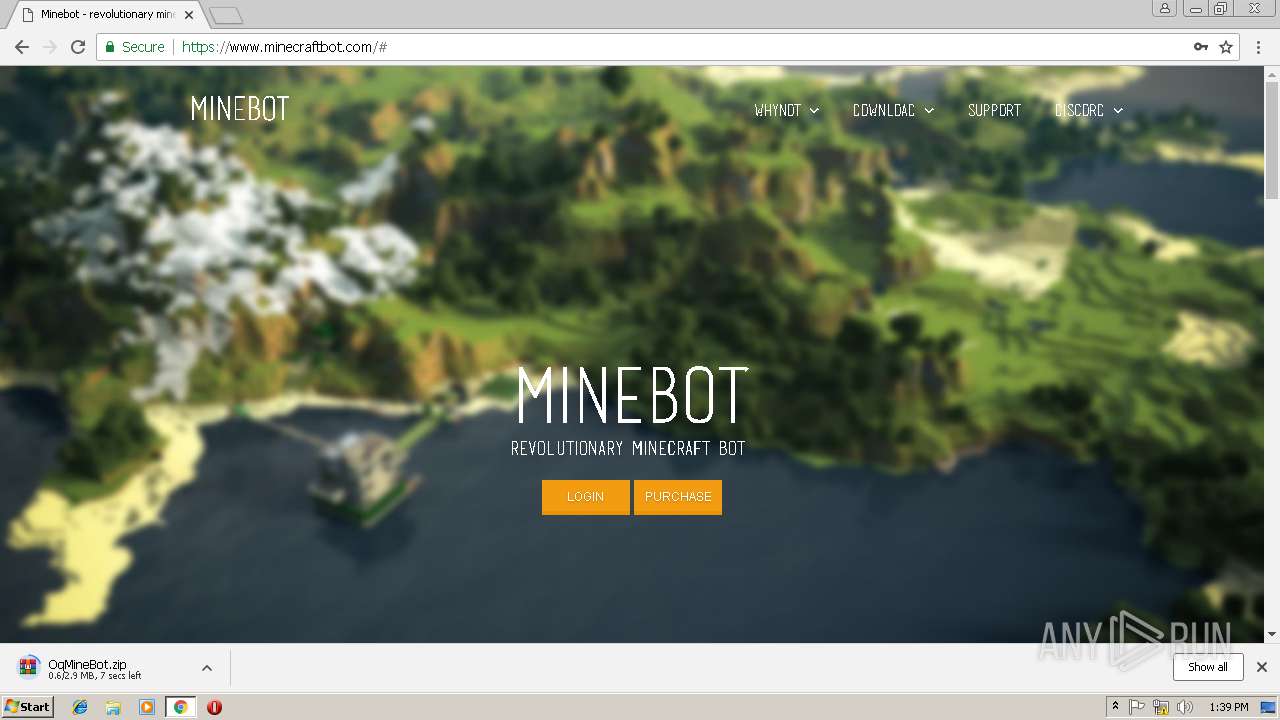1280x720 pixels.
Task: Click the OqMineBot.zip archive file icon
Action: click(29, 667)
